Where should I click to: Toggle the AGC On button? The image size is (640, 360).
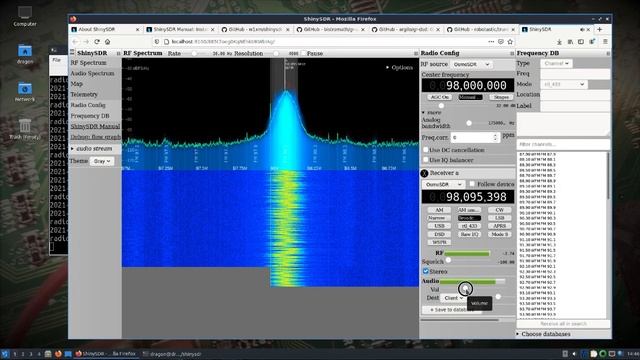440,97
